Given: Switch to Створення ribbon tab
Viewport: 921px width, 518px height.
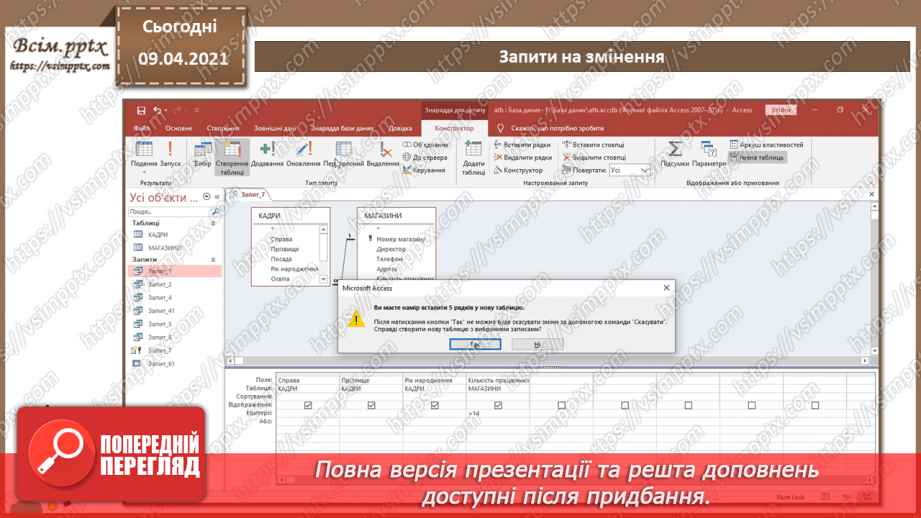Looking at the screenshot, I should point(223,128).
